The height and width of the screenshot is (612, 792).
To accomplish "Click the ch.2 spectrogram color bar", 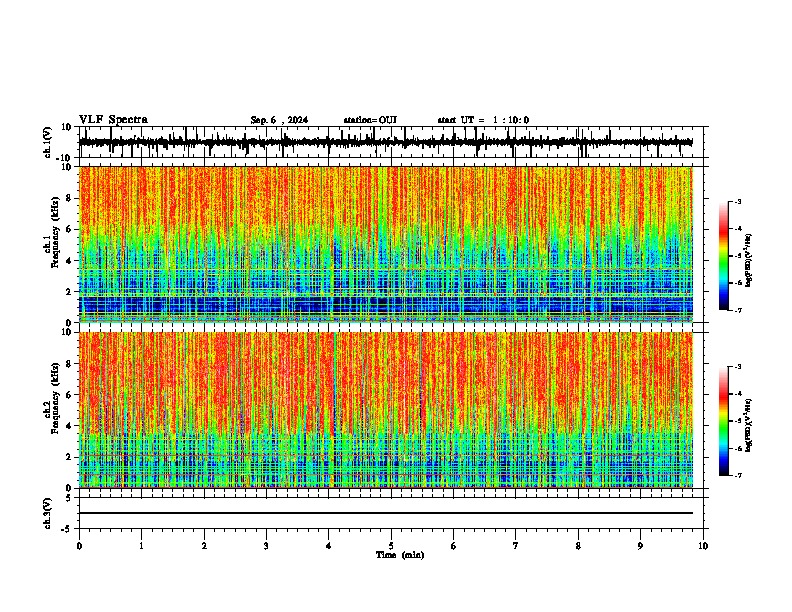I will 724,421.
